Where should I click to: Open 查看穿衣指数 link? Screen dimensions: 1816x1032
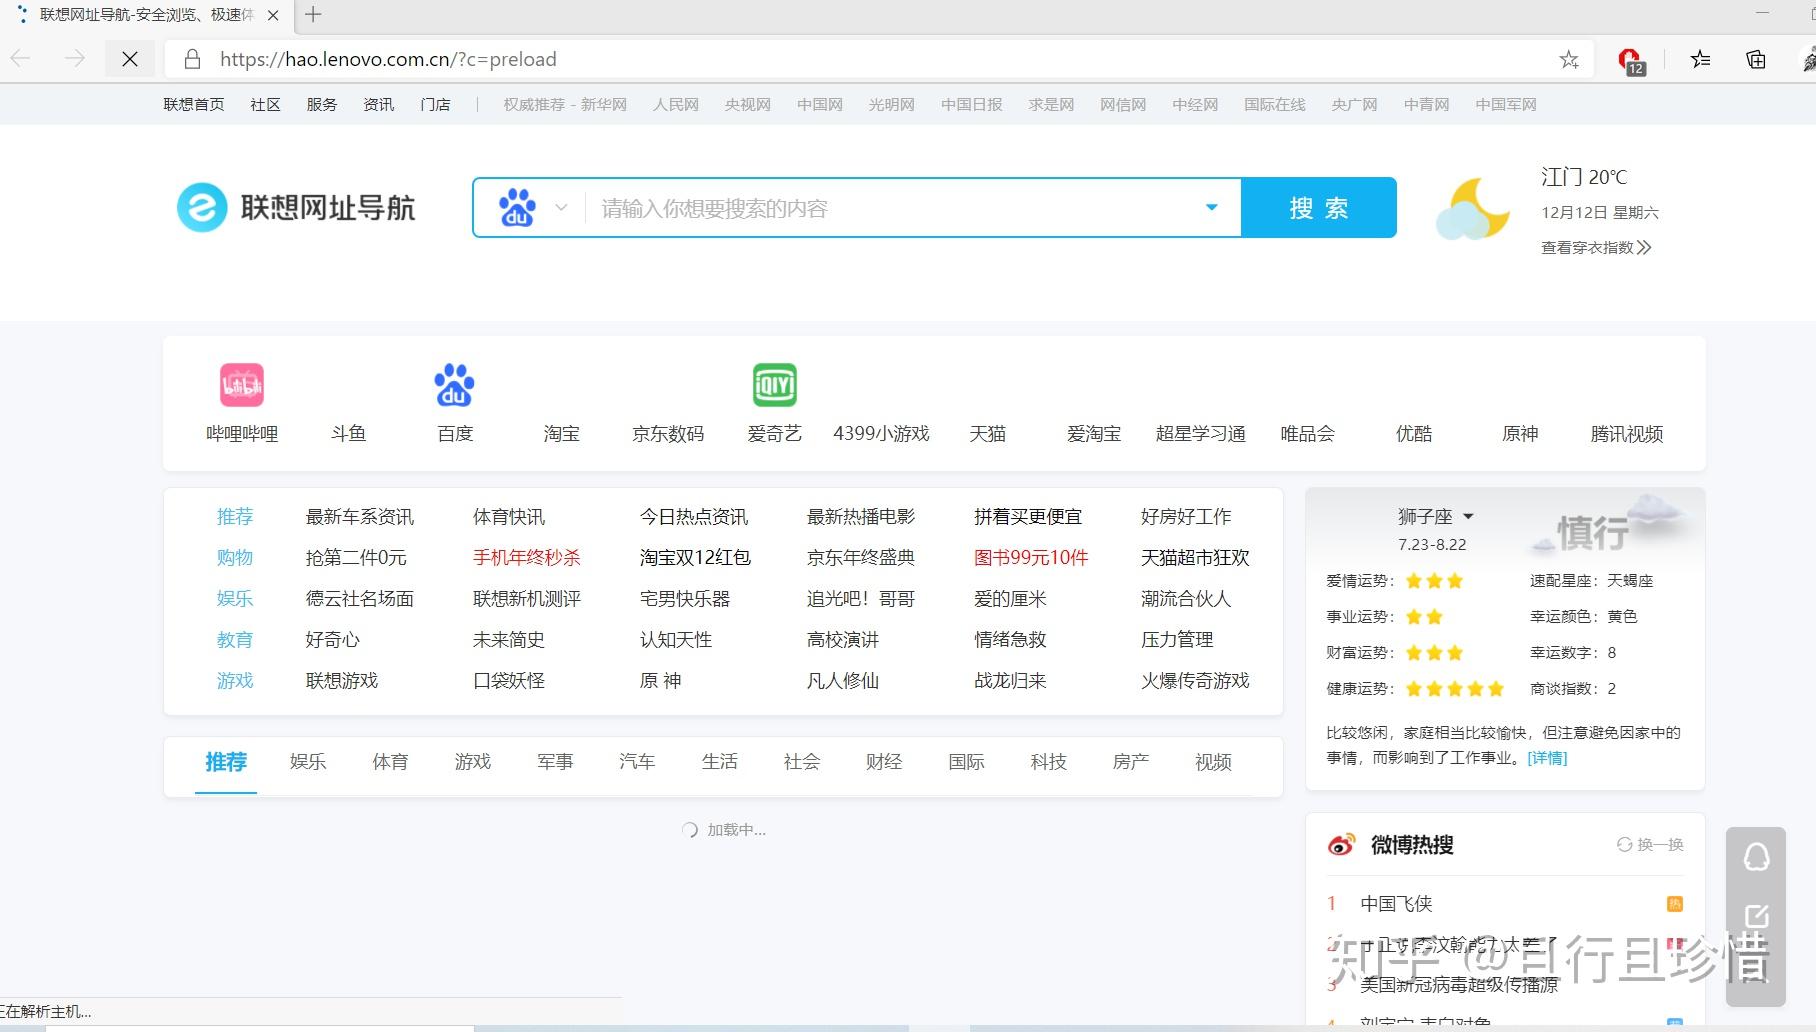(1596, 247)
